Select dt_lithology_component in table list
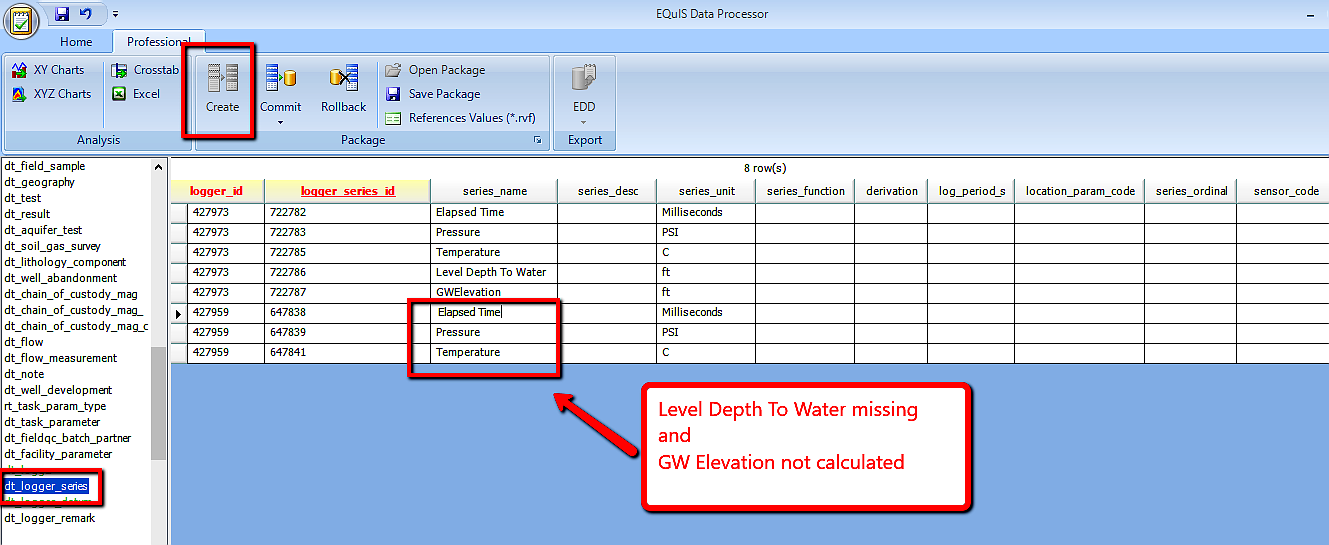Screen dimensions: 1329x545 coord(65,262)
